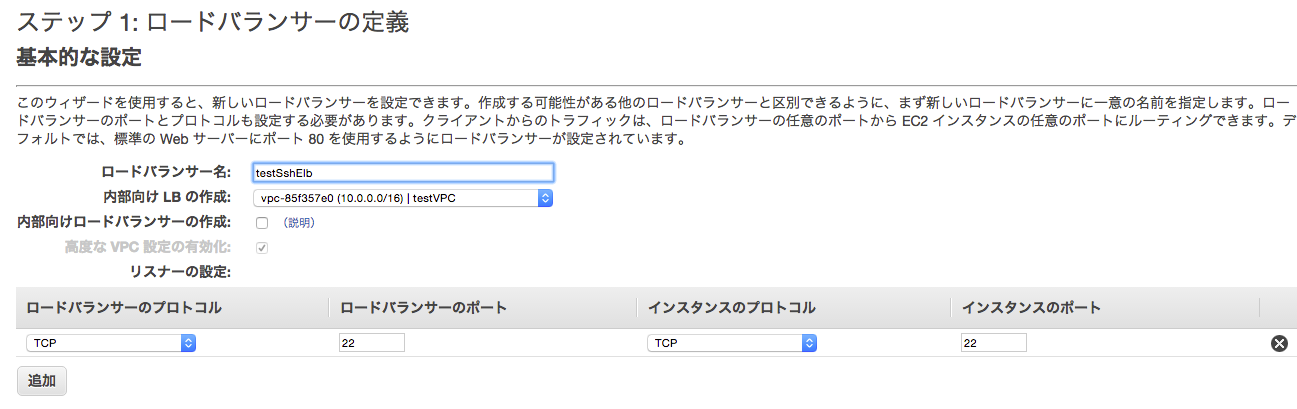Click the ロードバランサーのポート column header

[424, 308]
